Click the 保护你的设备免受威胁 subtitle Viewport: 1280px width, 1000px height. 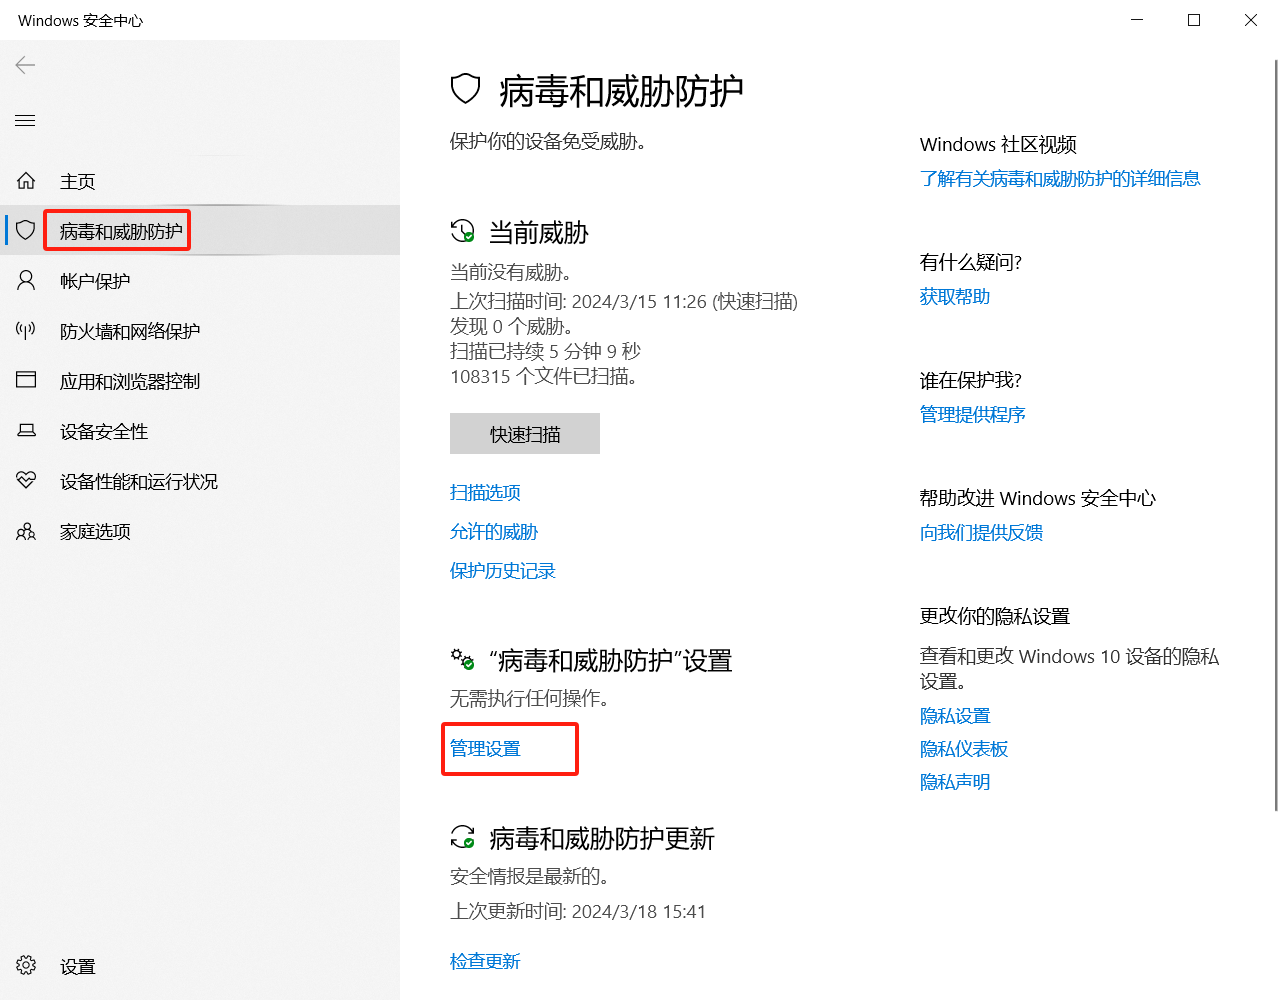click(548, 141)
